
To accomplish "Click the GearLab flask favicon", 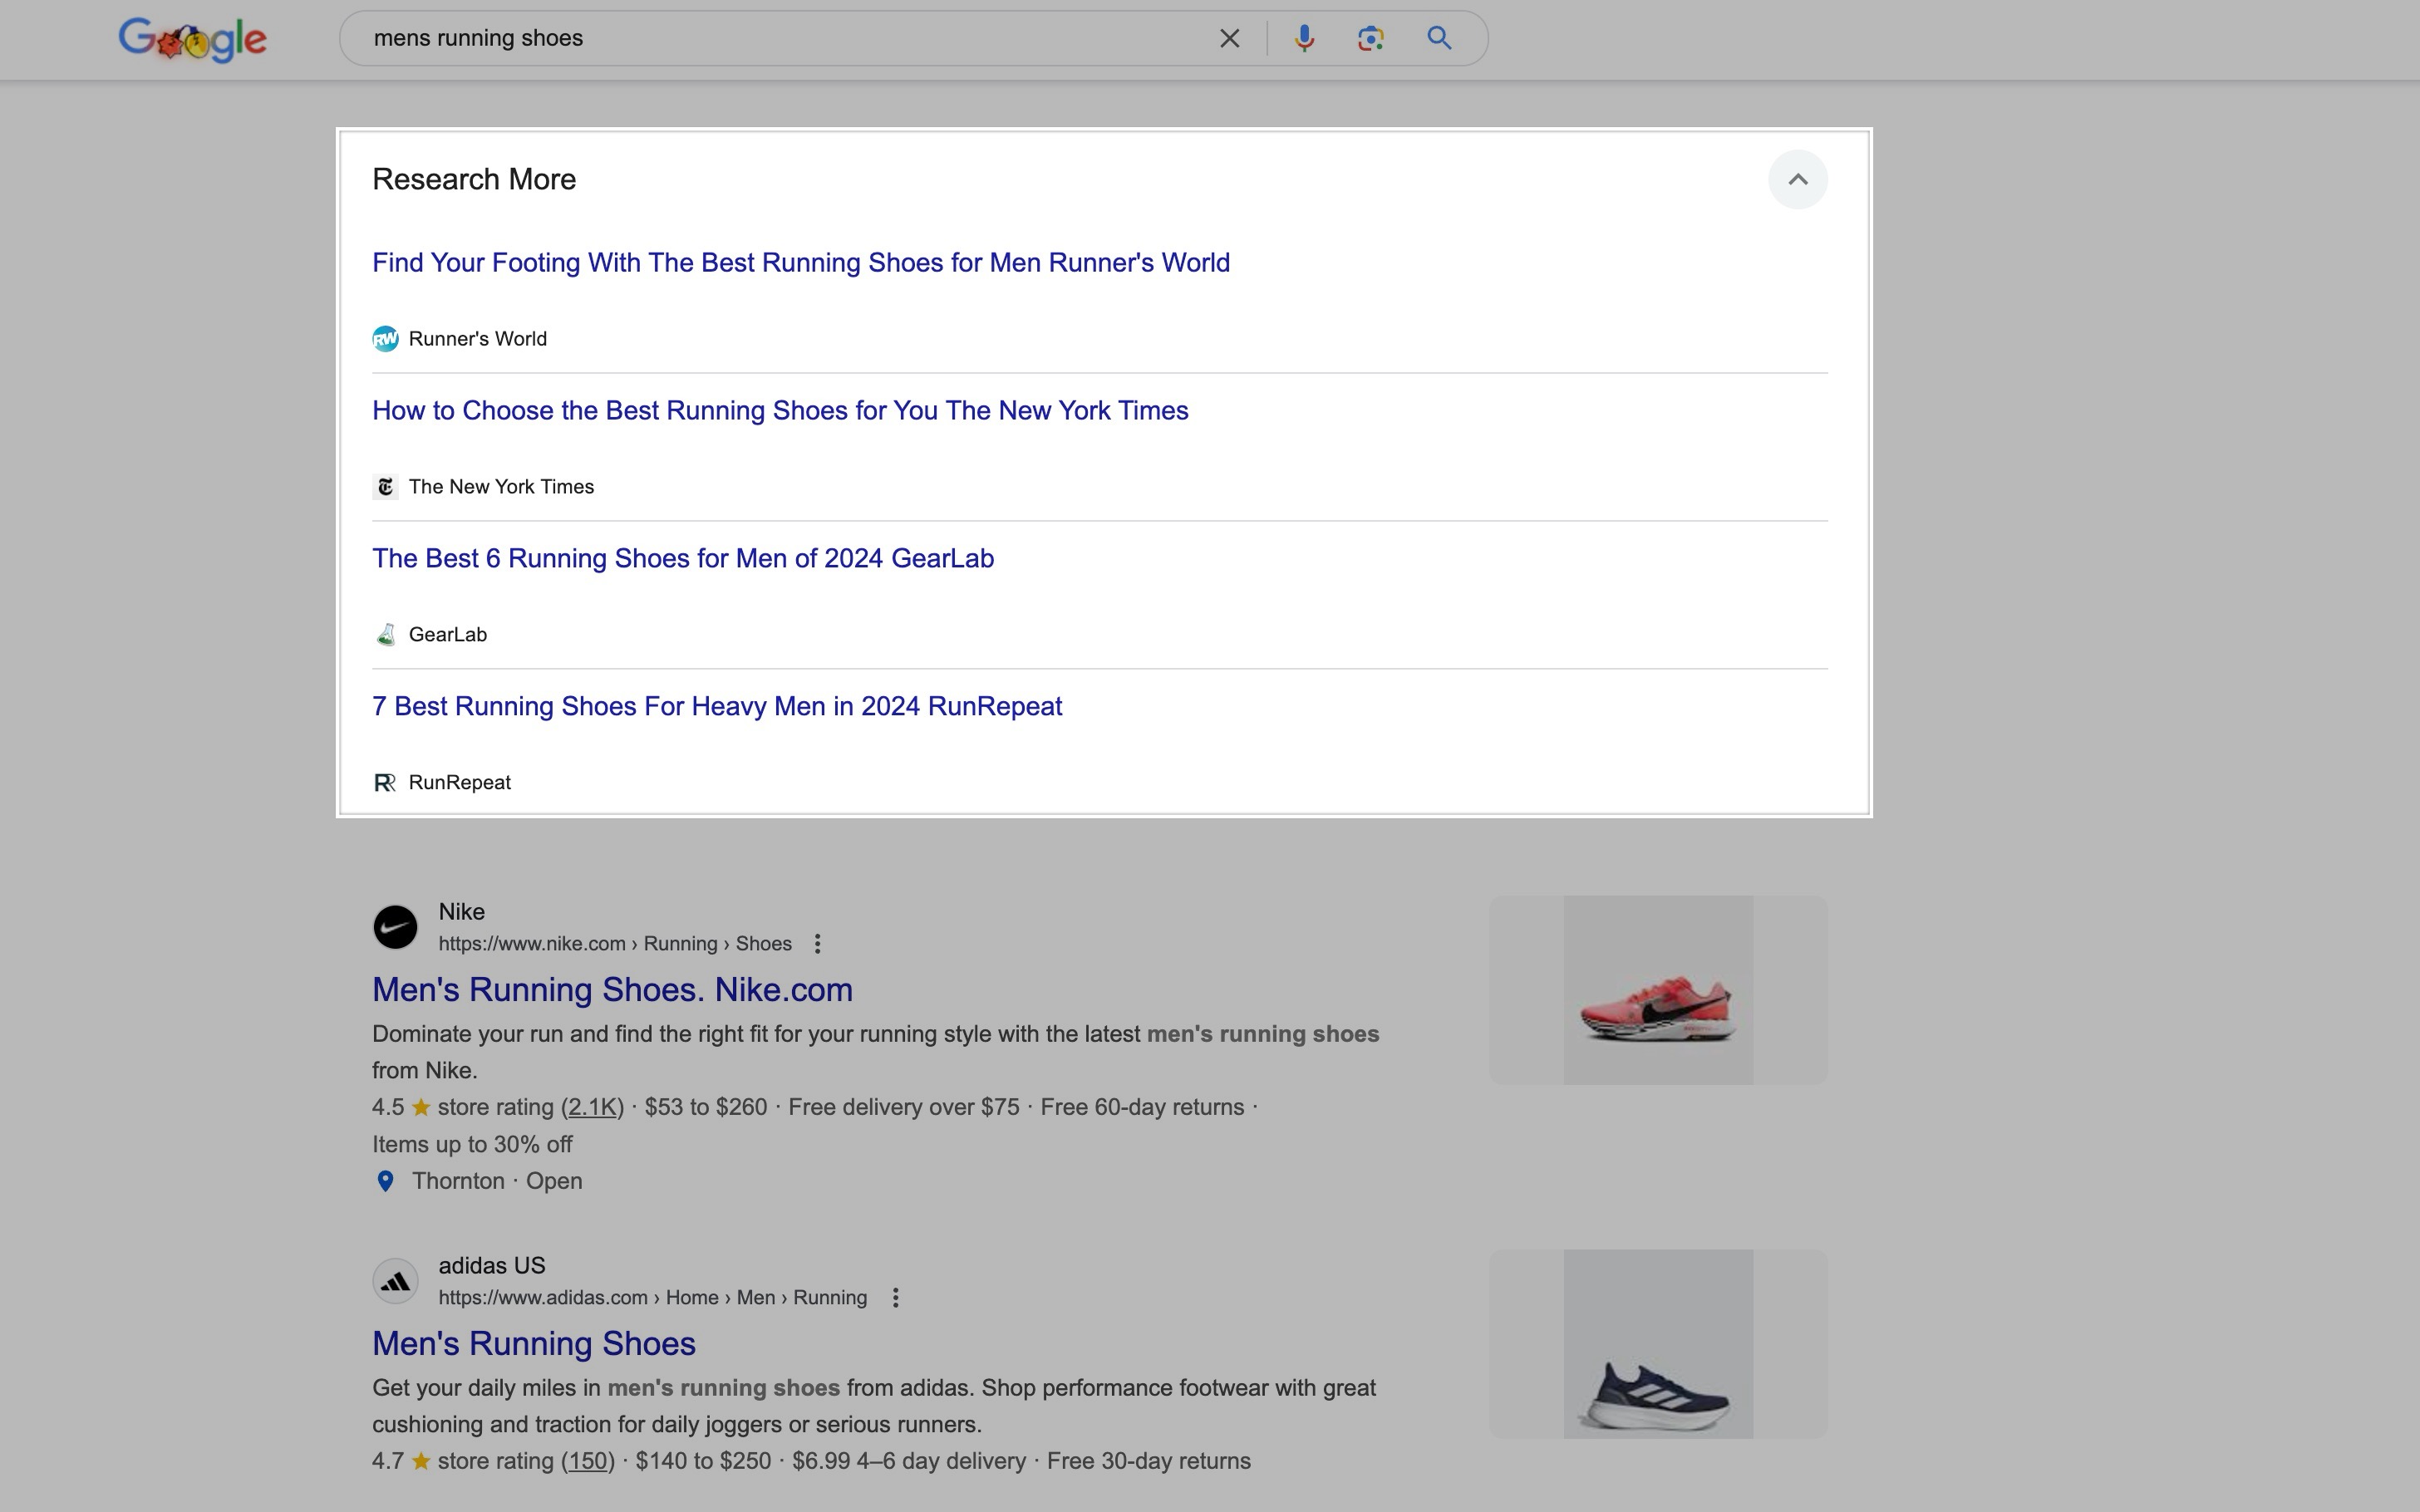I will (x=387, y=633).
